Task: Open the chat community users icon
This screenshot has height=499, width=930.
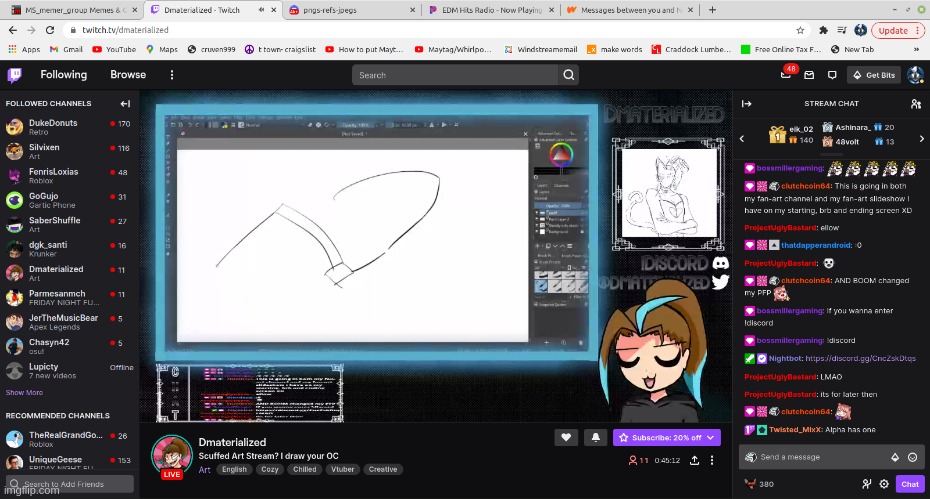Action: coord(916,104)
